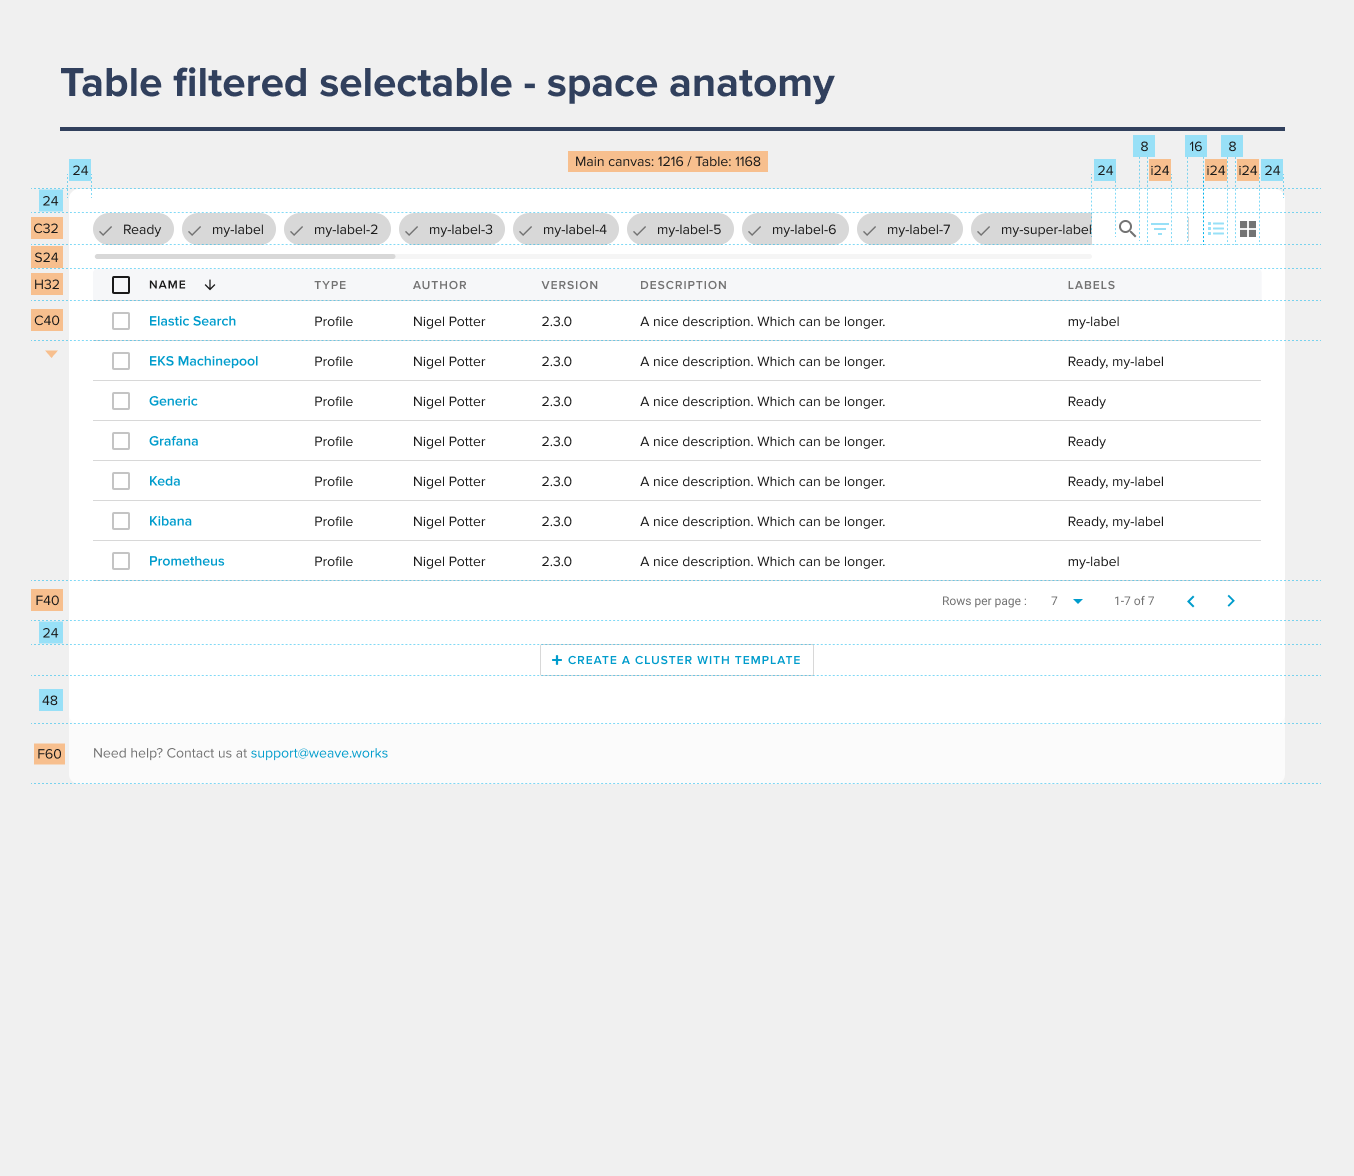Switch to grid view icon
Screen dimensions: 1354x1176
[1247, 229]
